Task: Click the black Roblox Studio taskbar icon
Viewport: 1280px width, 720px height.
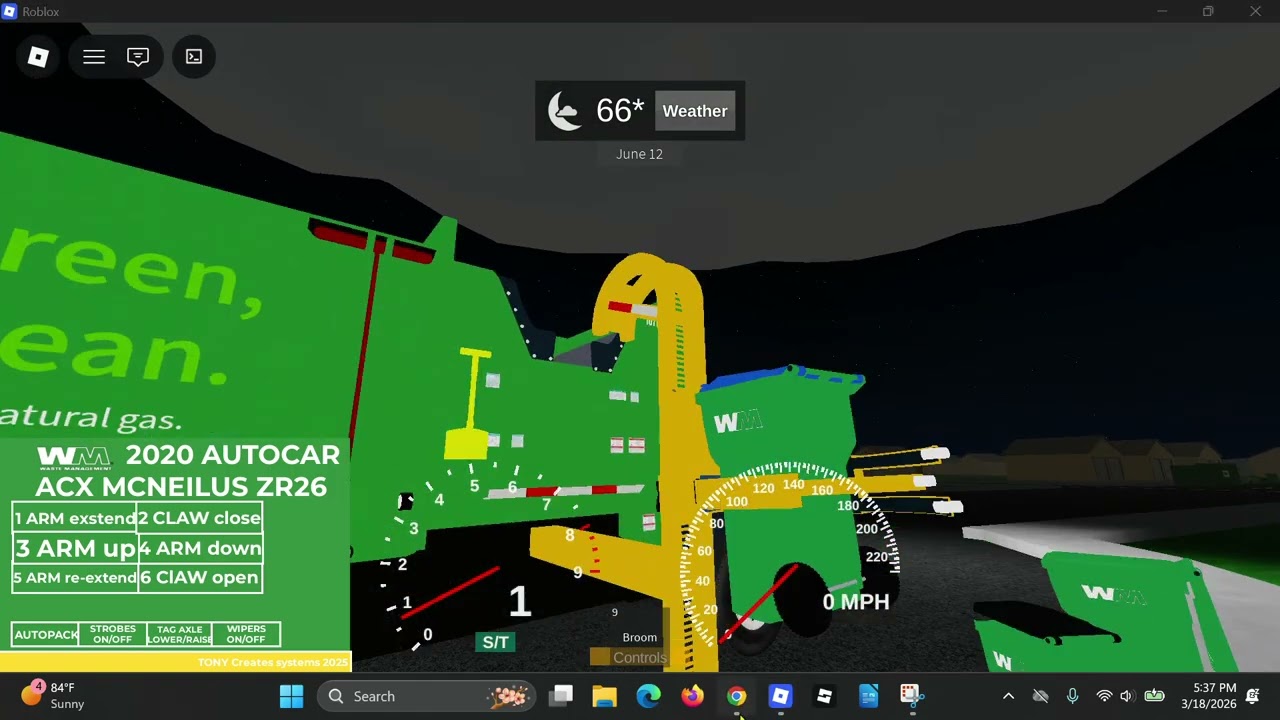Action: coord(825,696)
